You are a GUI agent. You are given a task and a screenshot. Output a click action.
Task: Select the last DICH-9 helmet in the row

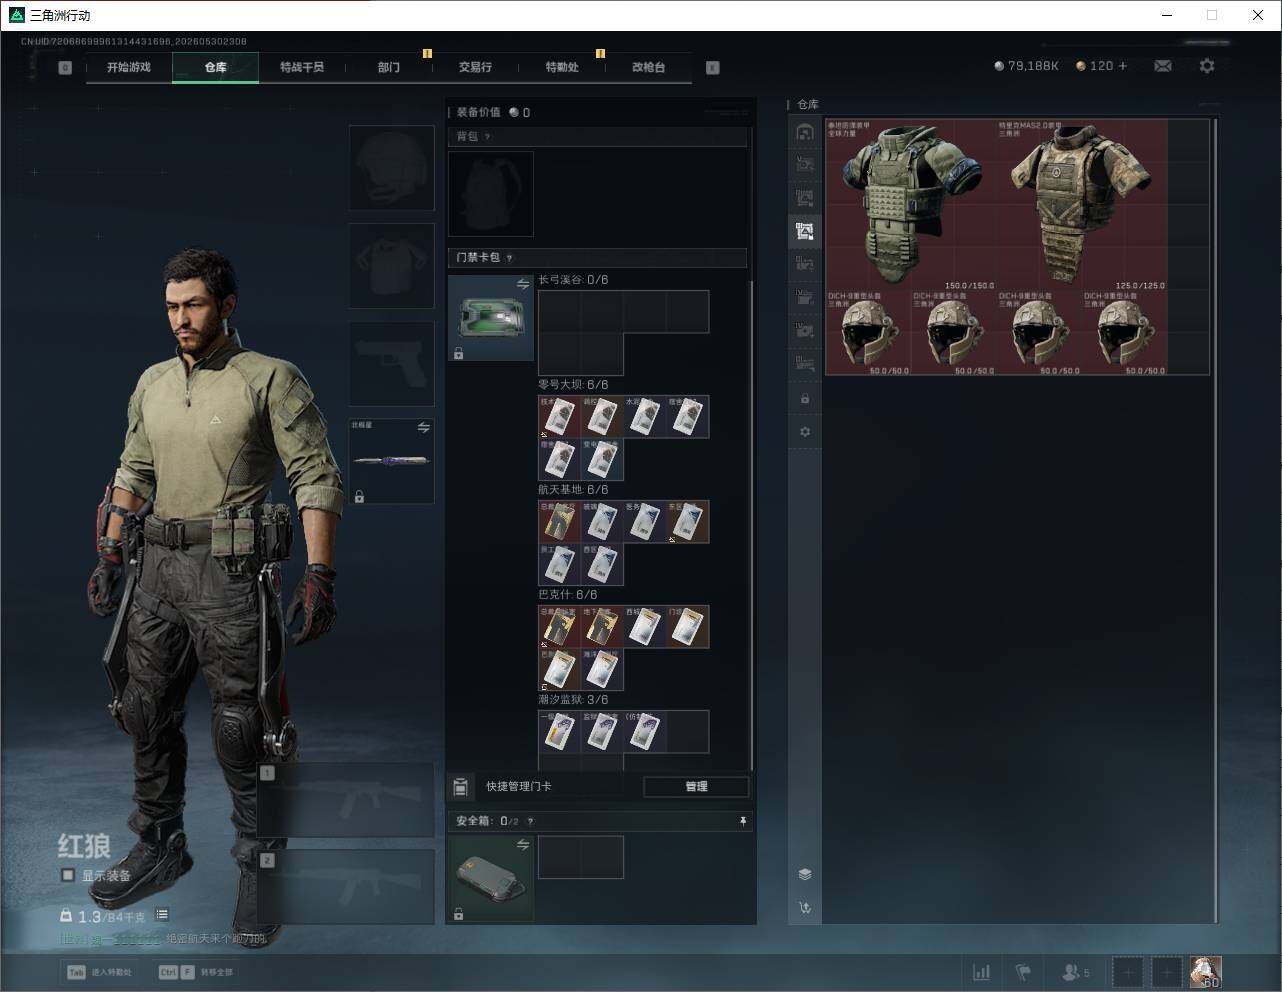[x=1125, y=333]
